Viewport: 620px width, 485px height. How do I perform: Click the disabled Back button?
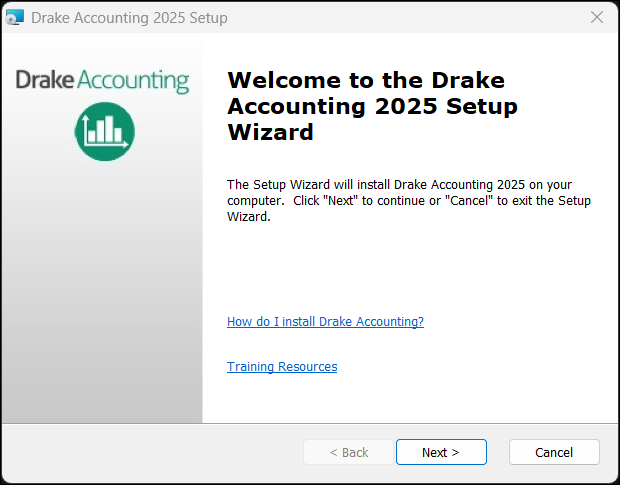(349, 452)
